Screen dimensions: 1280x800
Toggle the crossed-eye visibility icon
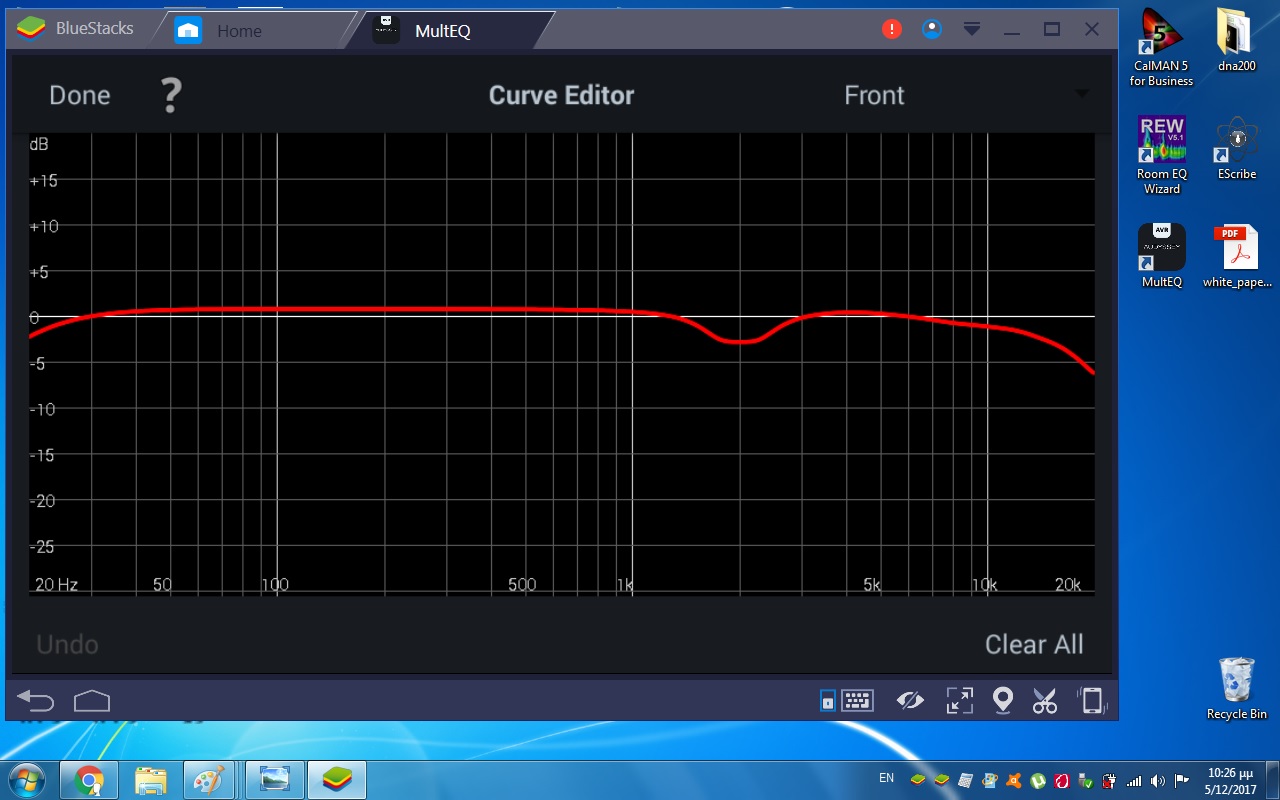pyautogui.click(x=910, y=701)
